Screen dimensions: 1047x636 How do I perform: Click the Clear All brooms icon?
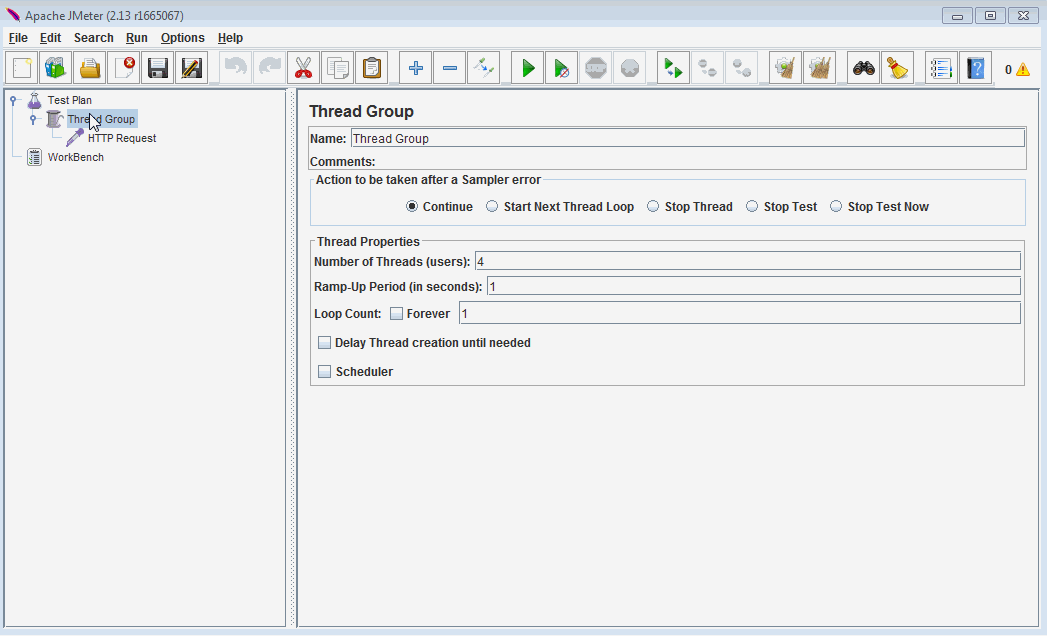coord(820,68)
